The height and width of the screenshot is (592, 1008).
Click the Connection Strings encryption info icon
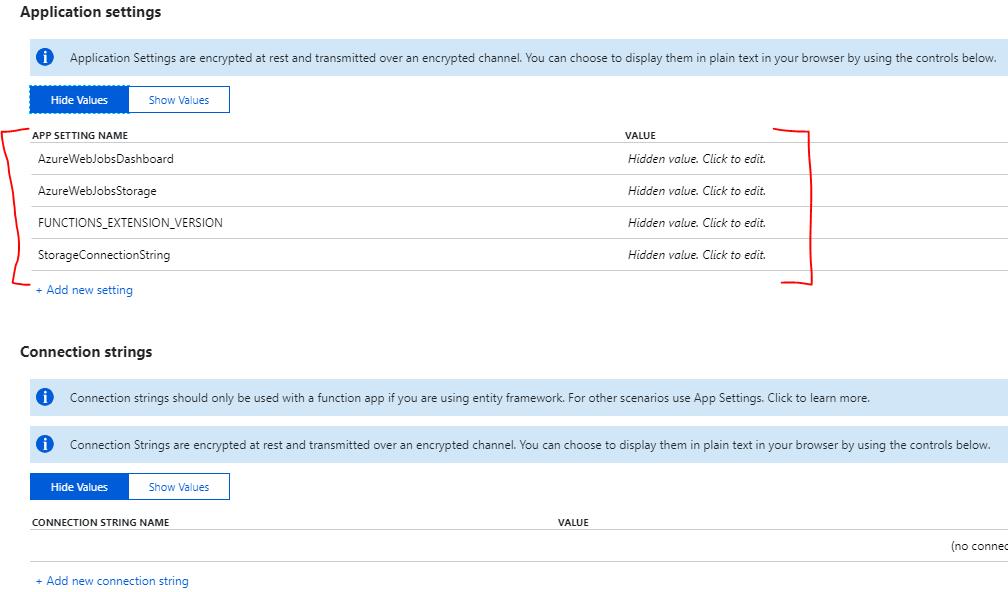44,445
